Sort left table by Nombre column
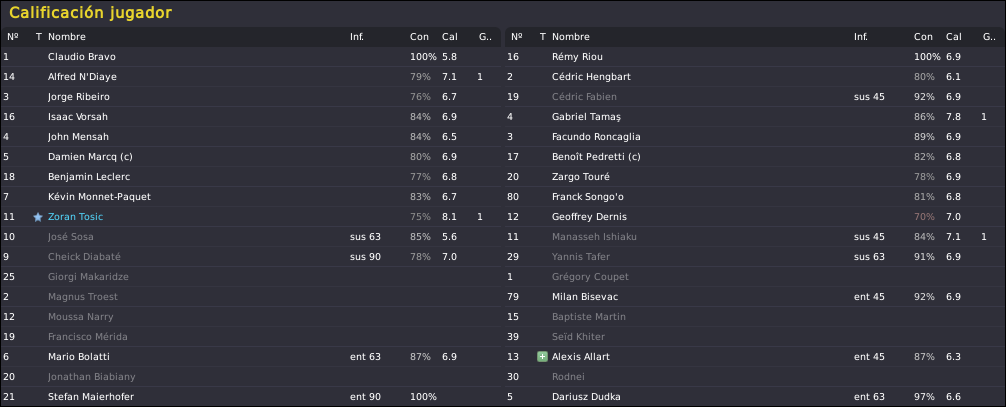The height and width of the screenshot is (407, 1006). click(67, 37)
